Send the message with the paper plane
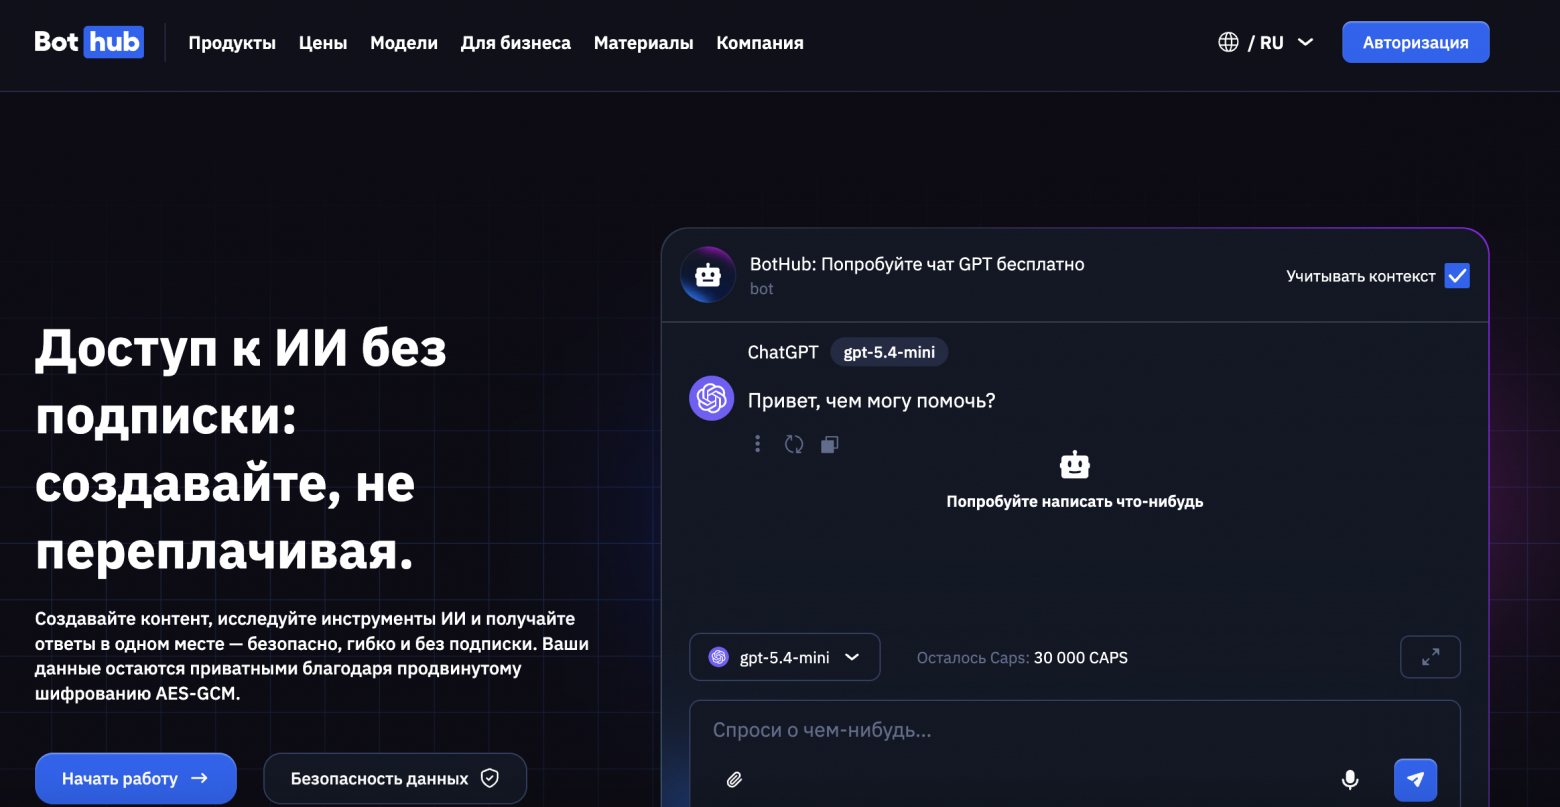This screenshot has height=807, width=1560. (1415, 780)
